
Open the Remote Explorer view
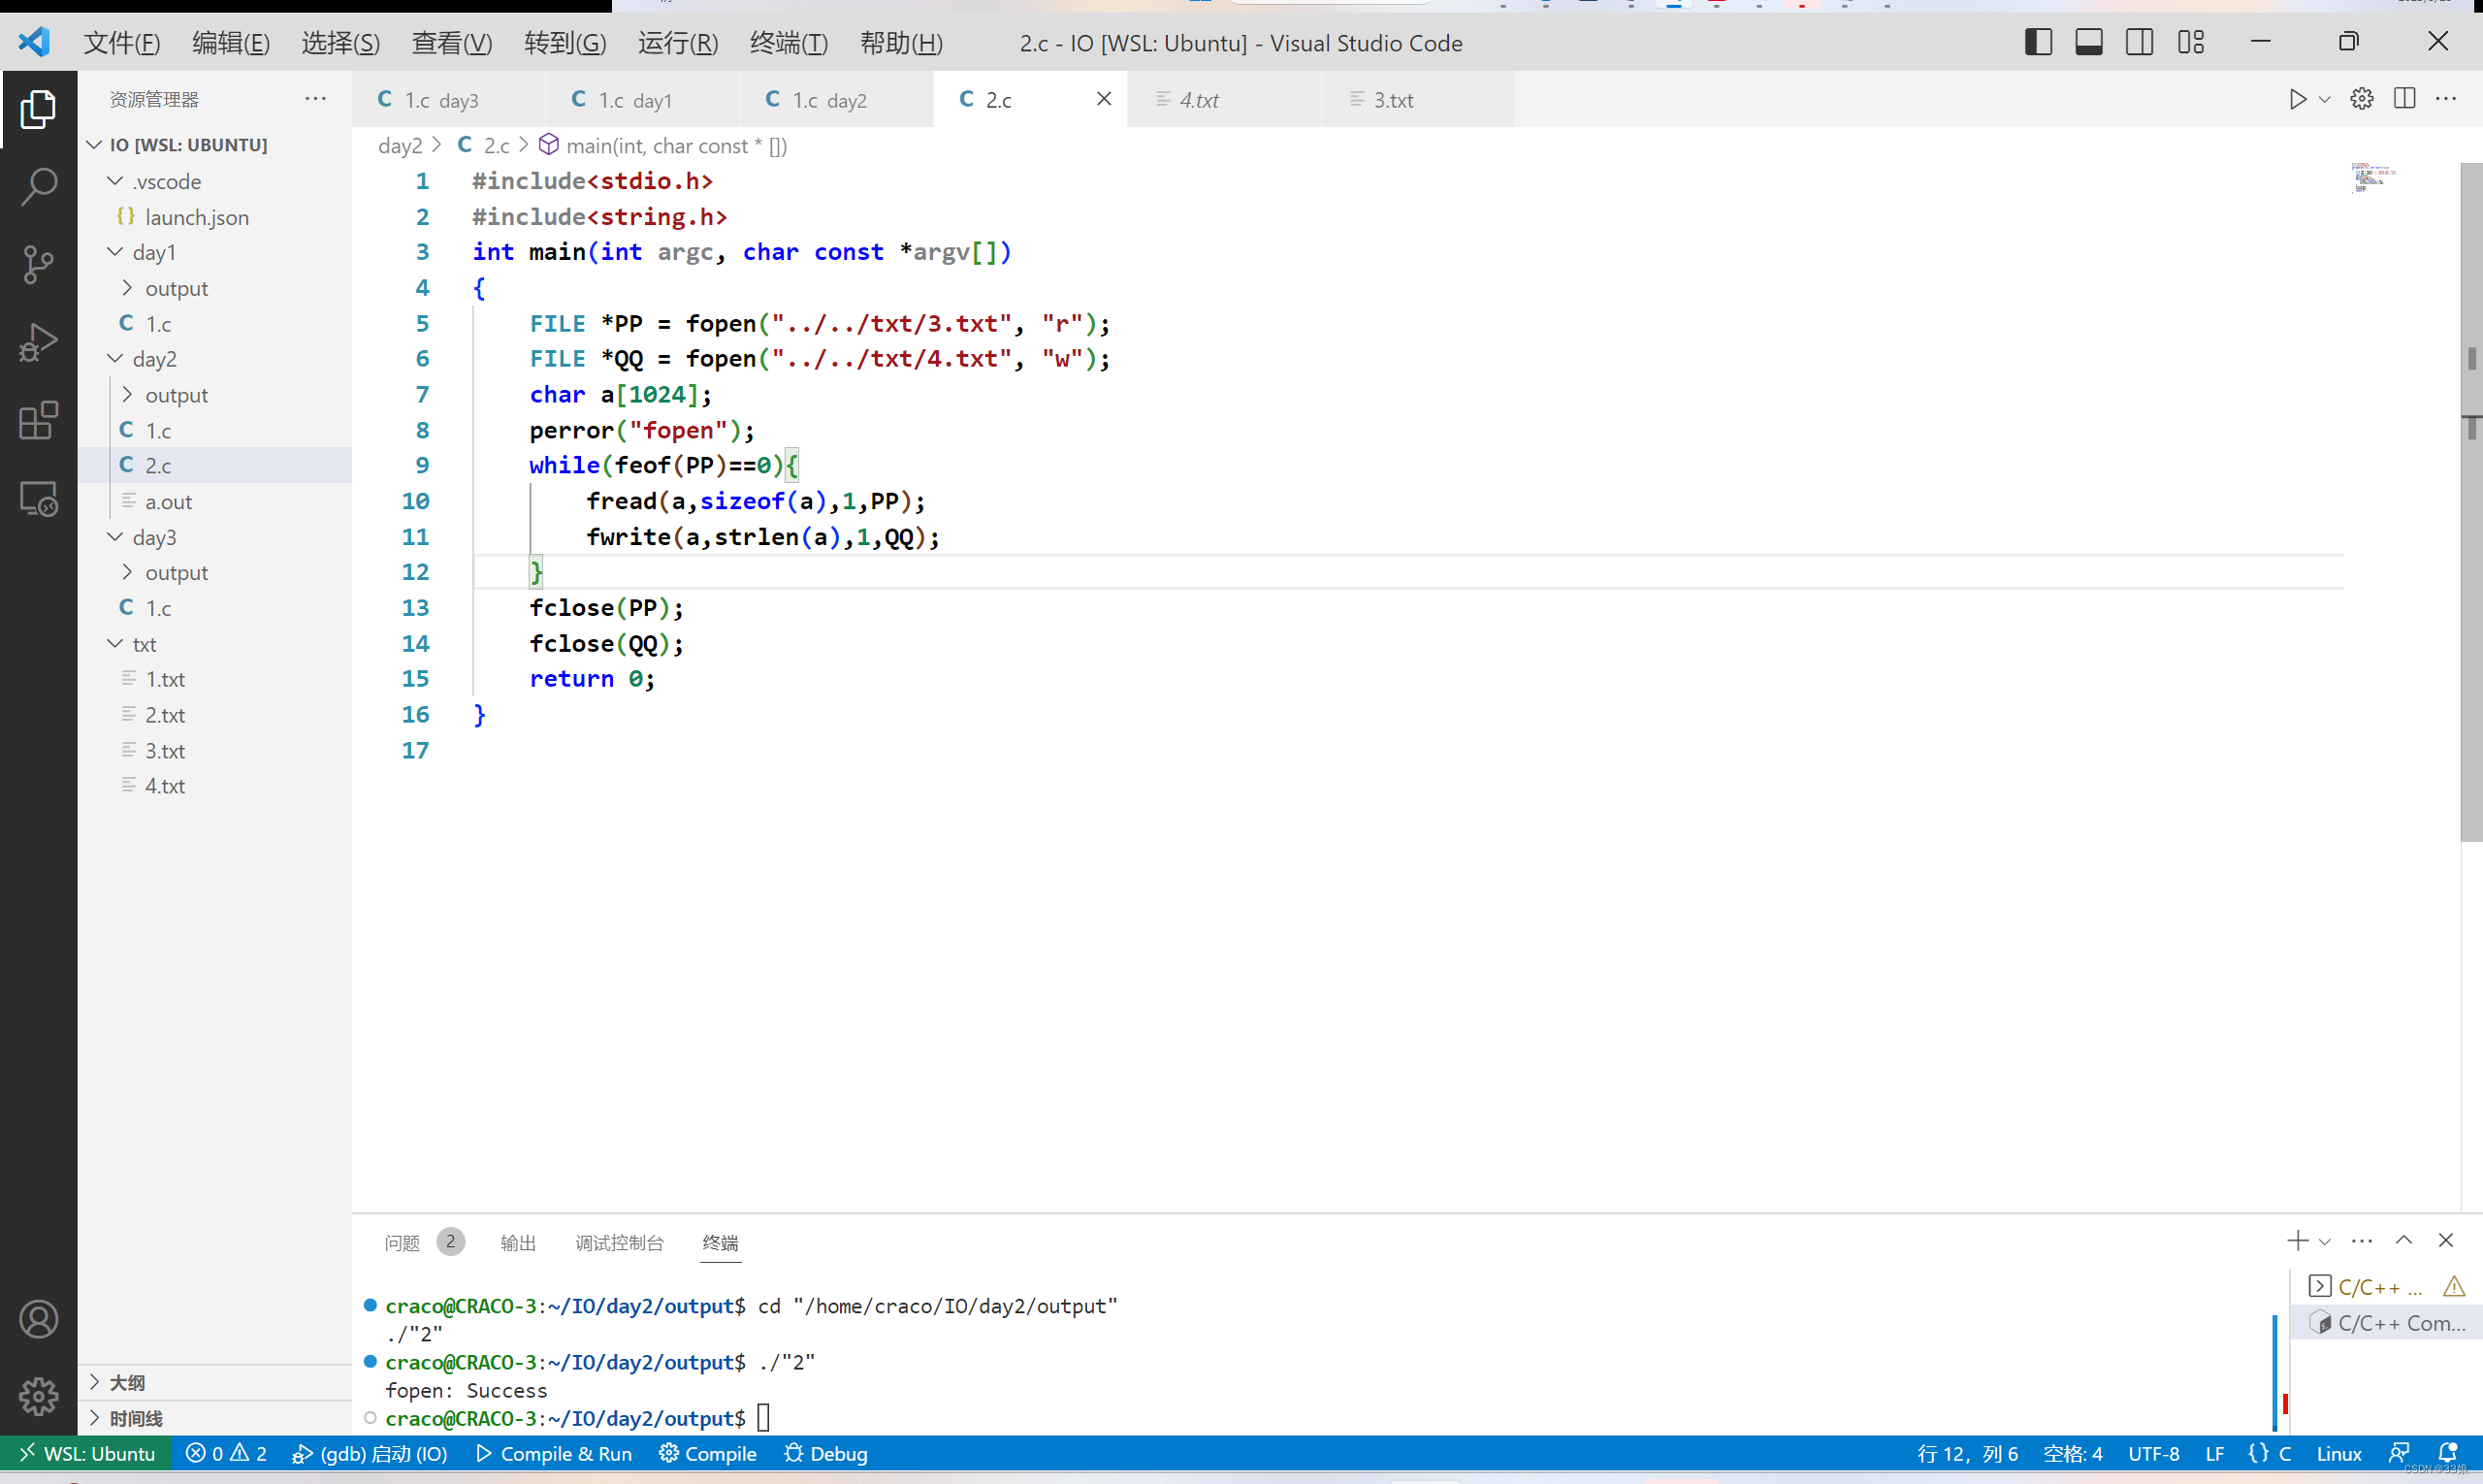pyautogui.click(x=38, y=498)
